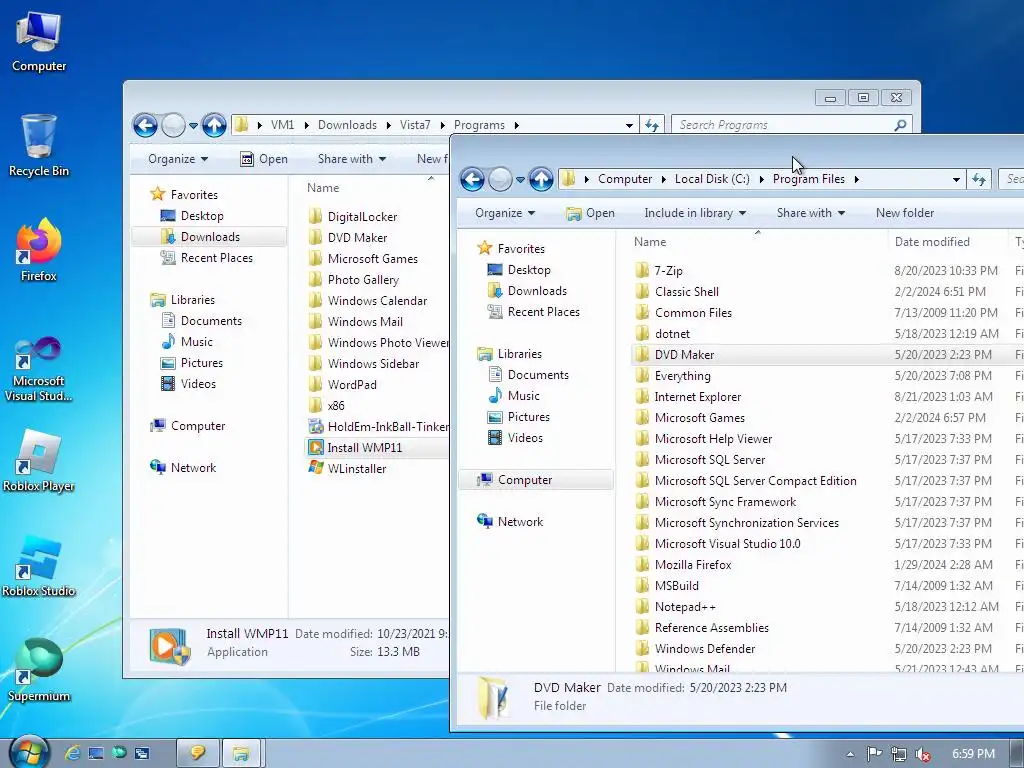Open the Windows Start menu orb
Screen dimensions: 1024x768
click(x=29, y=752)
